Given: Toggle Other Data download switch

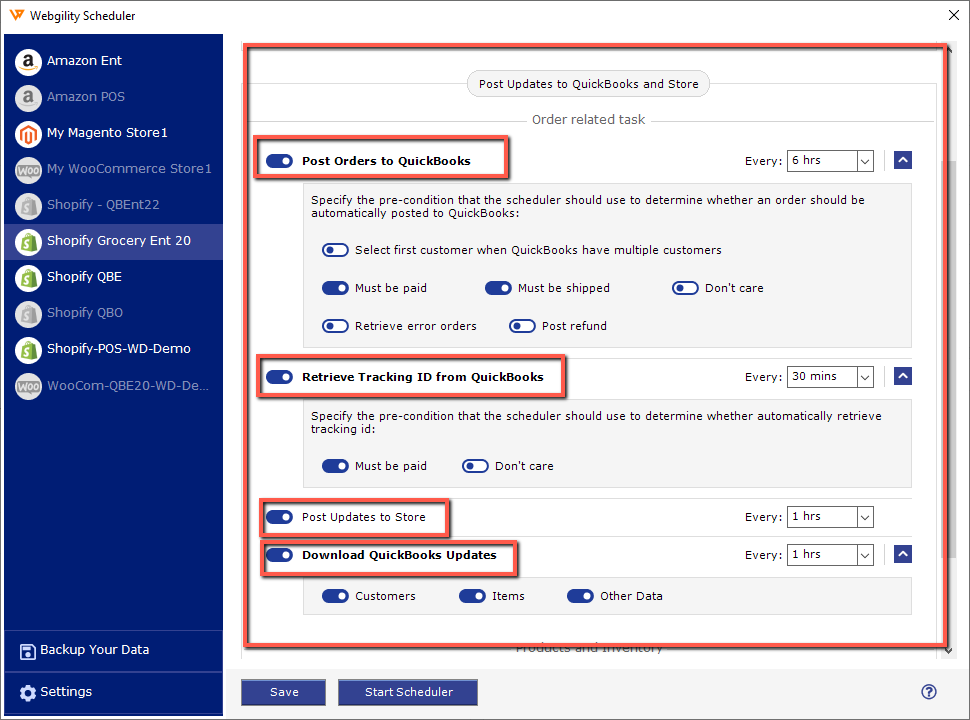Looking at the screenshot, I should 580,596.
